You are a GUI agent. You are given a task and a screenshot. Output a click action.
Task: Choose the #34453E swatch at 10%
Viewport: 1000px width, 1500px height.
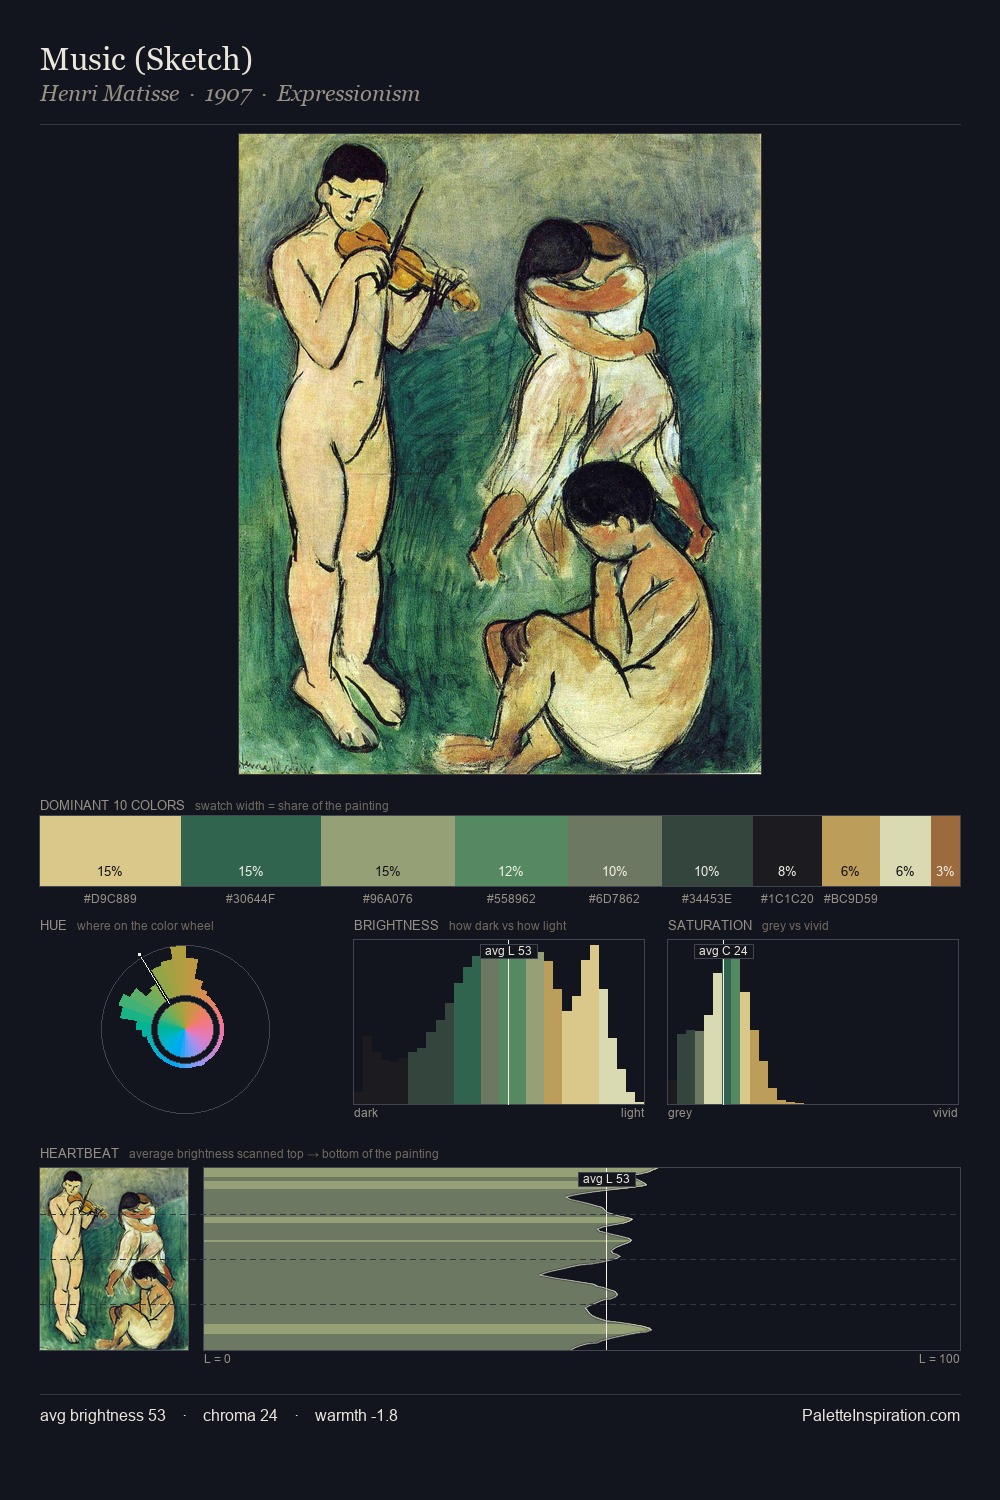pyautogui.click(x=707, y=851)
